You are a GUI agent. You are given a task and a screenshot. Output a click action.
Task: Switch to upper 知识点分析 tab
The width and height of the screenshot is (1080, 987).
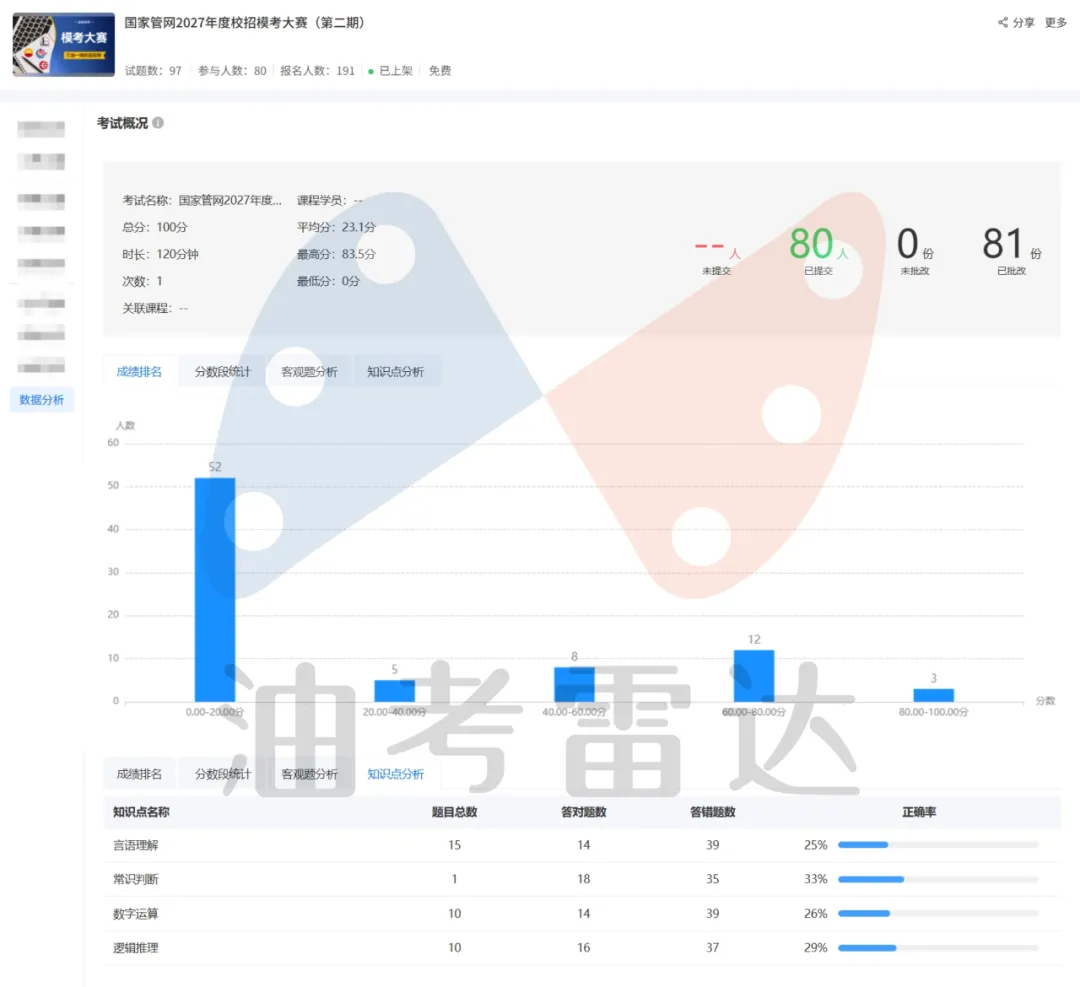coord(395,371)
